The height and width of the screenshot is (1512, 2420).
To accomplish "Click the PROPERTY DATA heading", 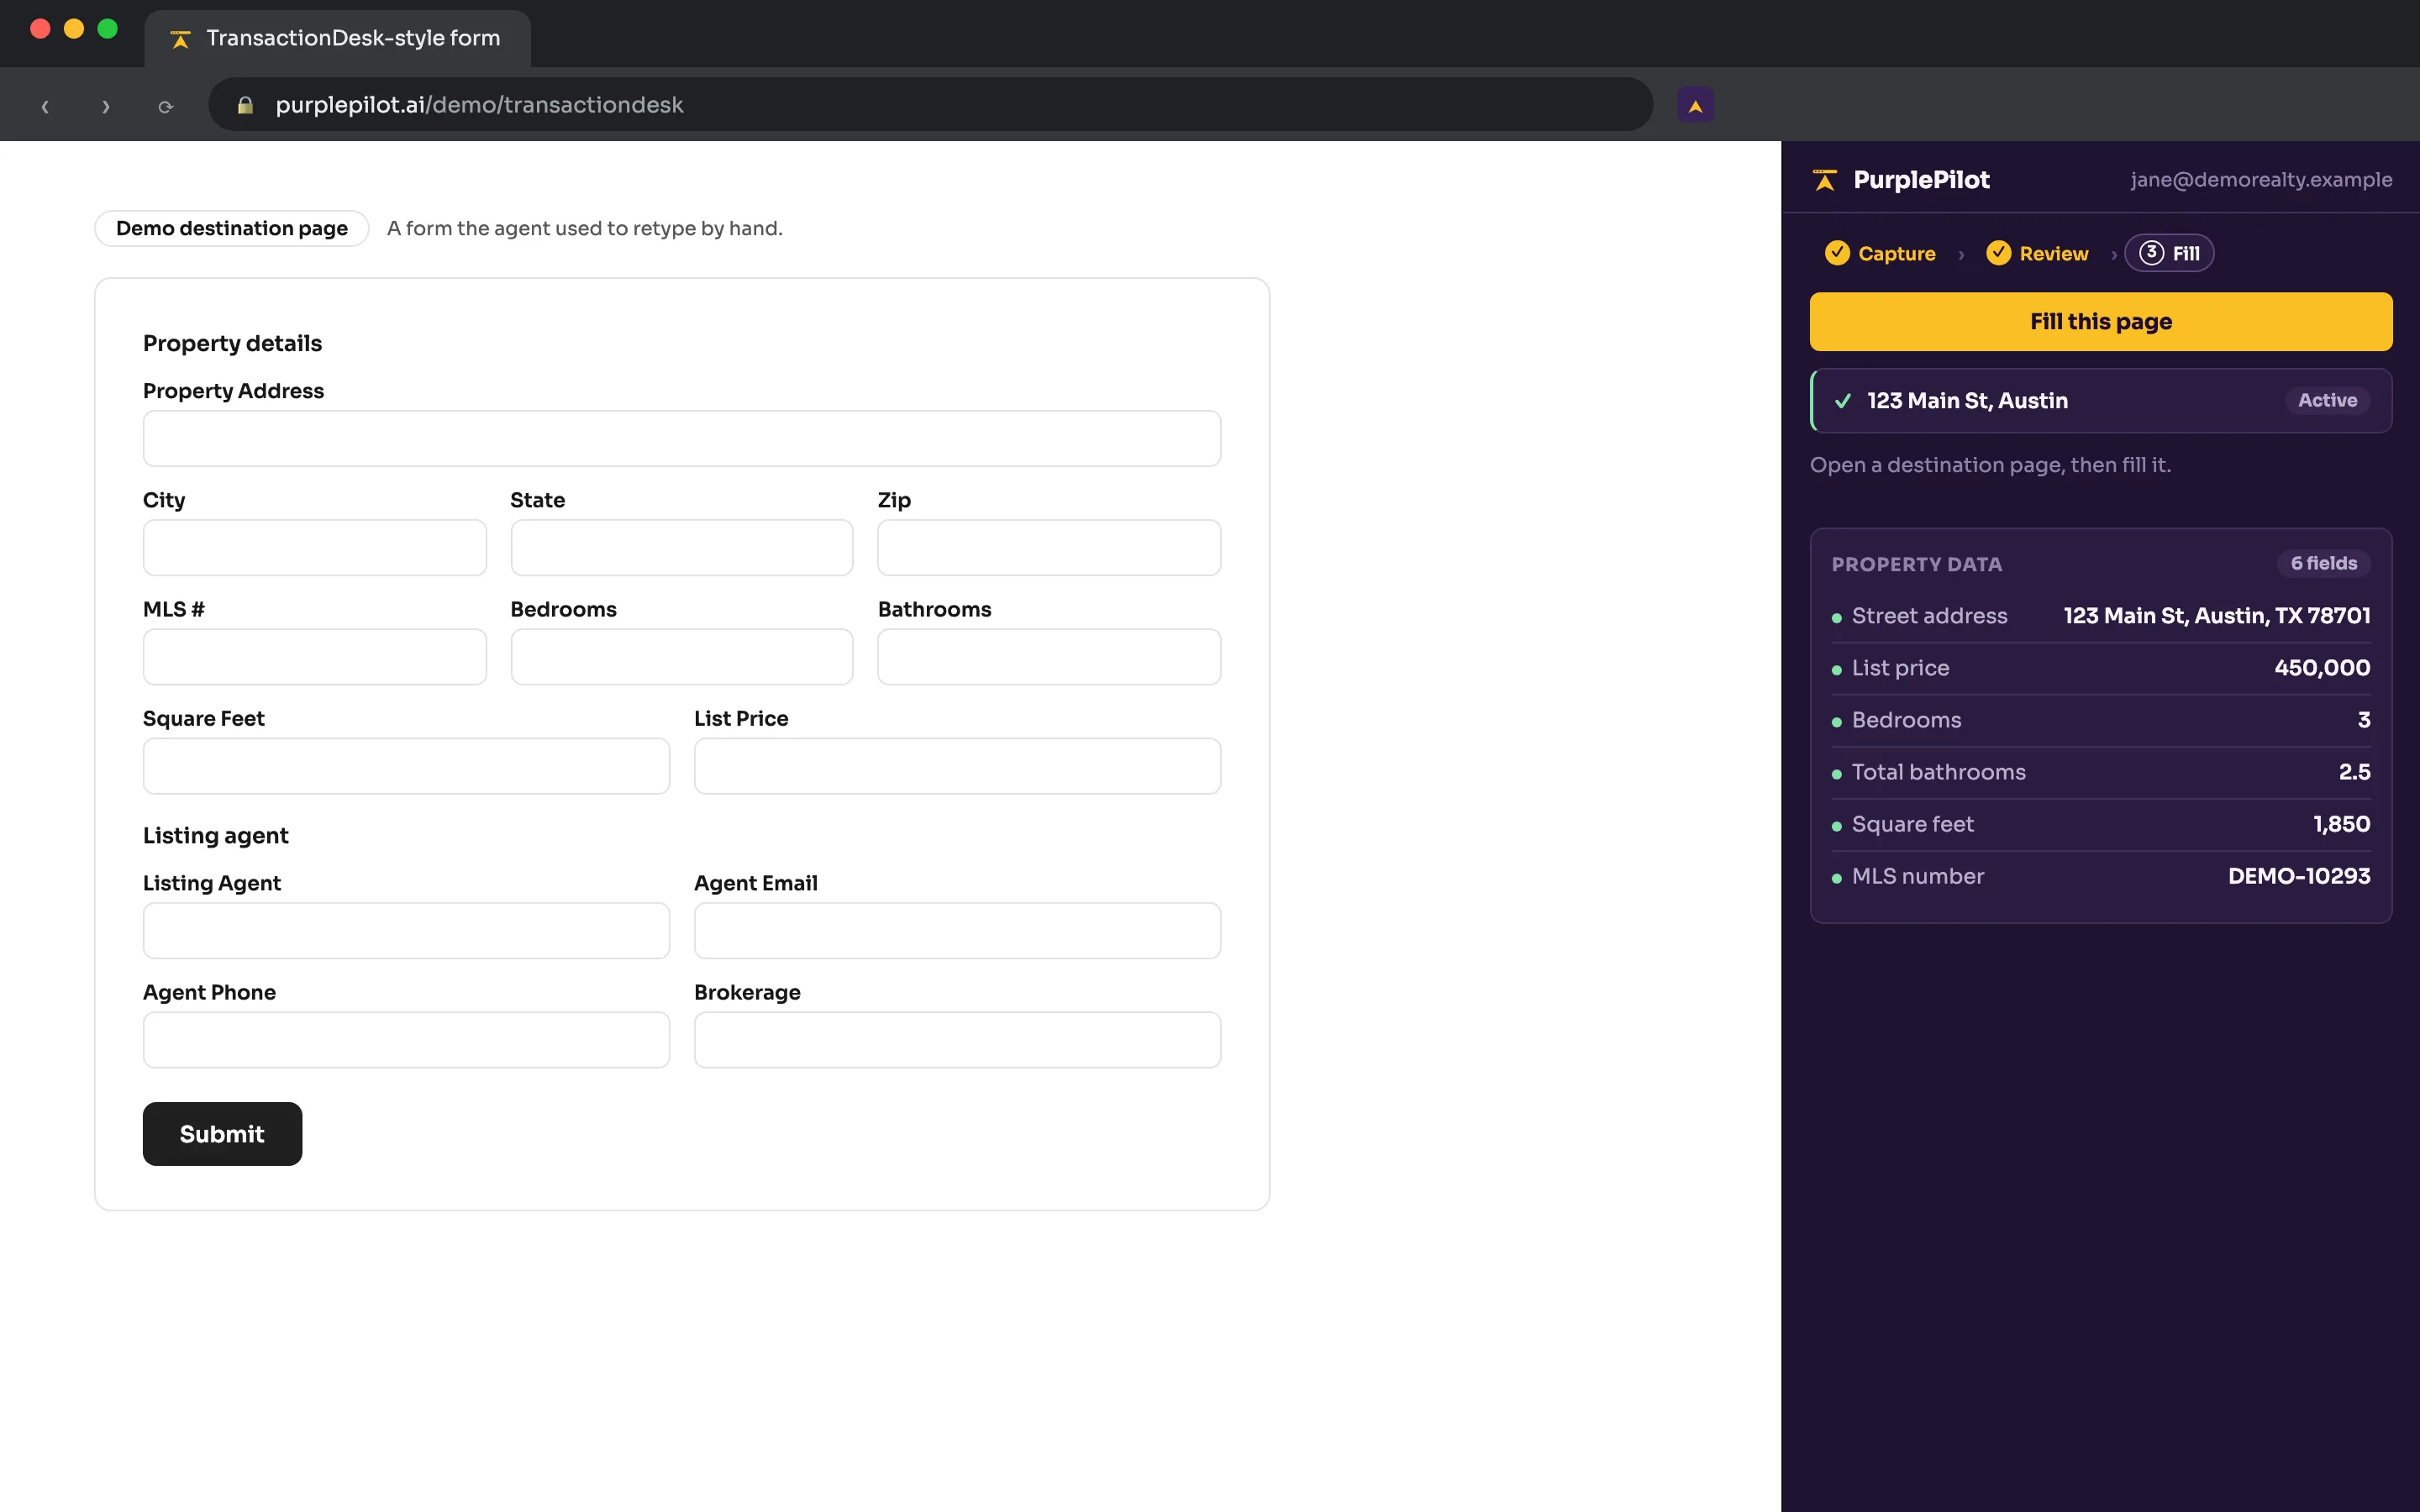I will click(1916, 564).
